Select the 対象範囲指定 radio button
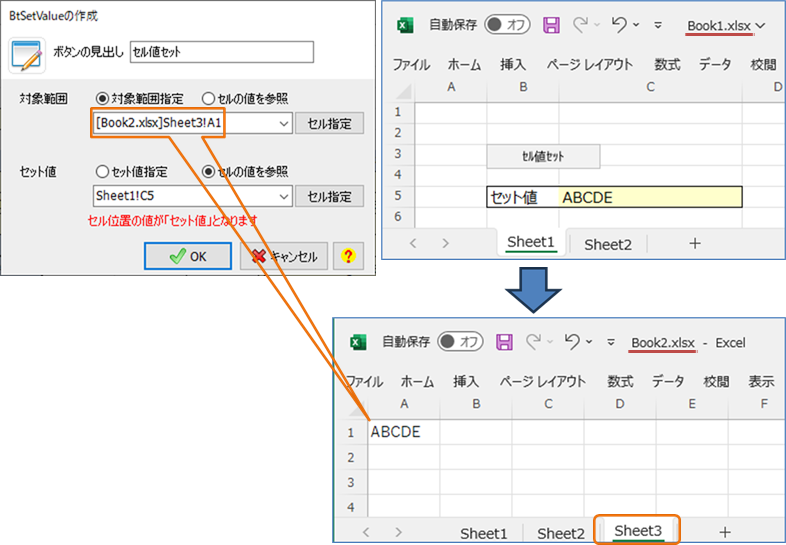This screenshot has width=786, height=545. (102, 99)
